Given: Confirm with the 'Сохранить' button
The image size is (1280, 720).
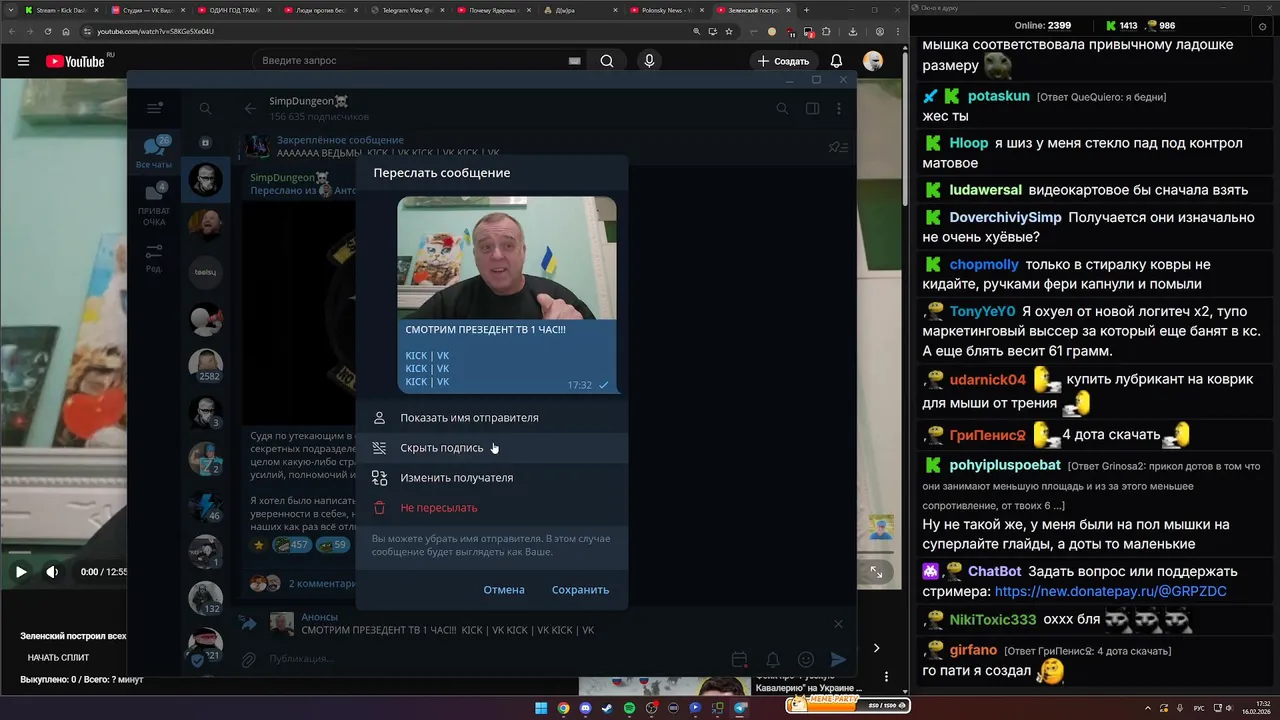Looking at the screenshot, I should [580, 590].
